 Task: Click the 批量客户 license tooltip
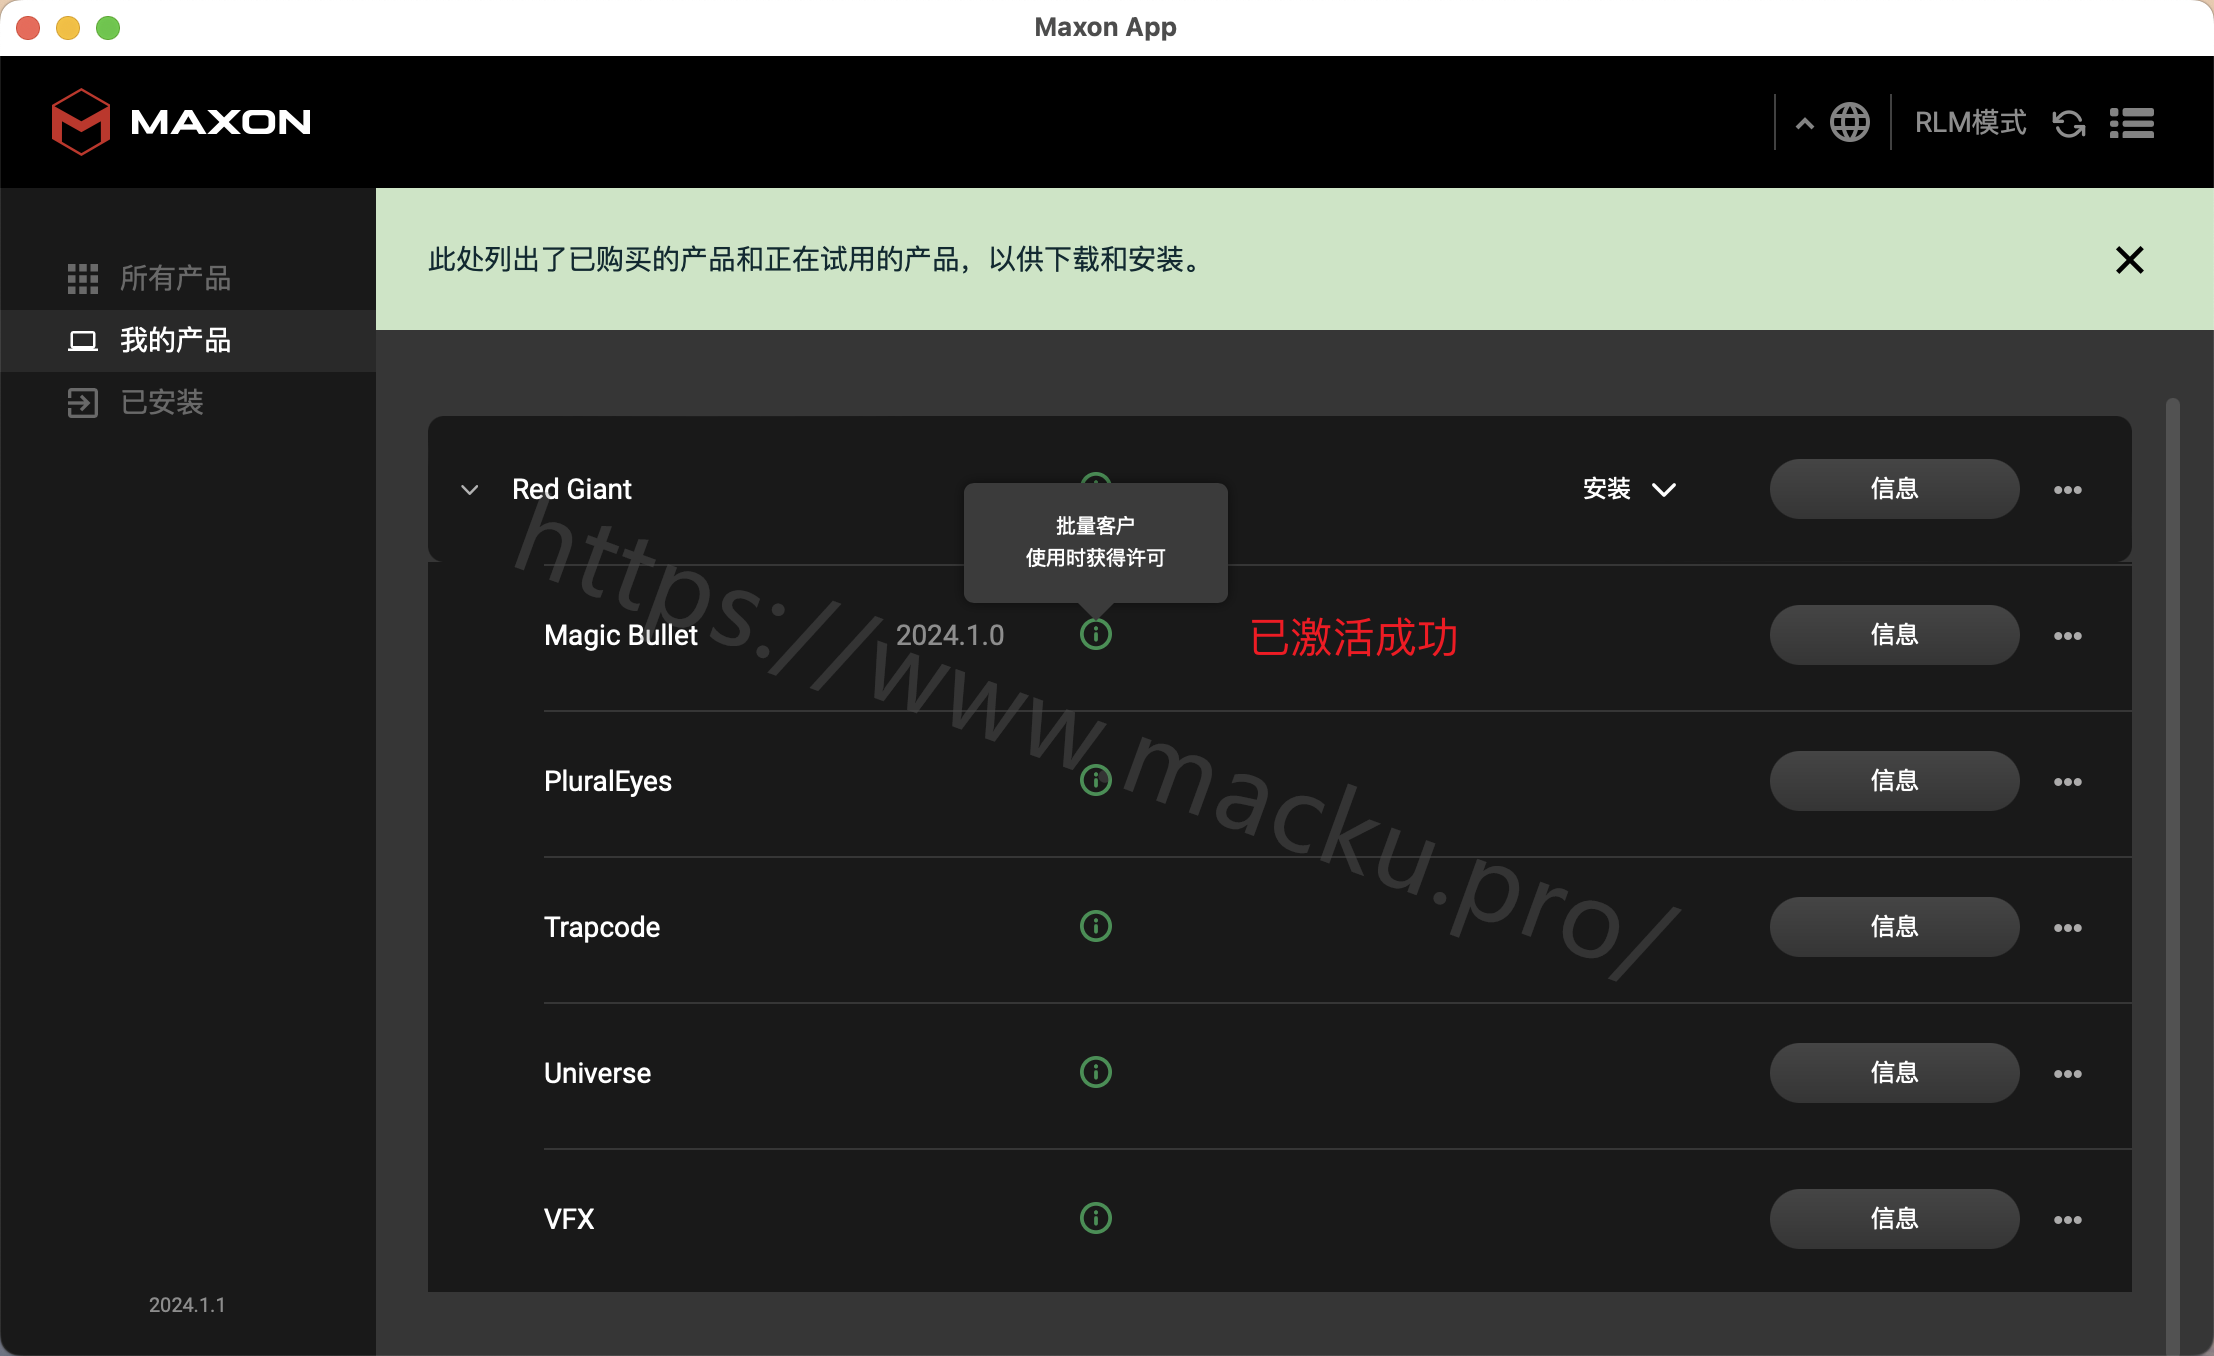pyautogui.click(x=1095, y=542)
